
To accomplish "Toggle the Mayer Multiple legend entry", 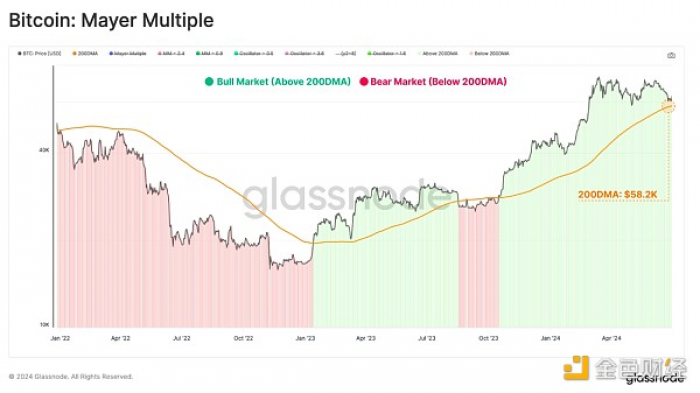I will (x=128, y=54).
